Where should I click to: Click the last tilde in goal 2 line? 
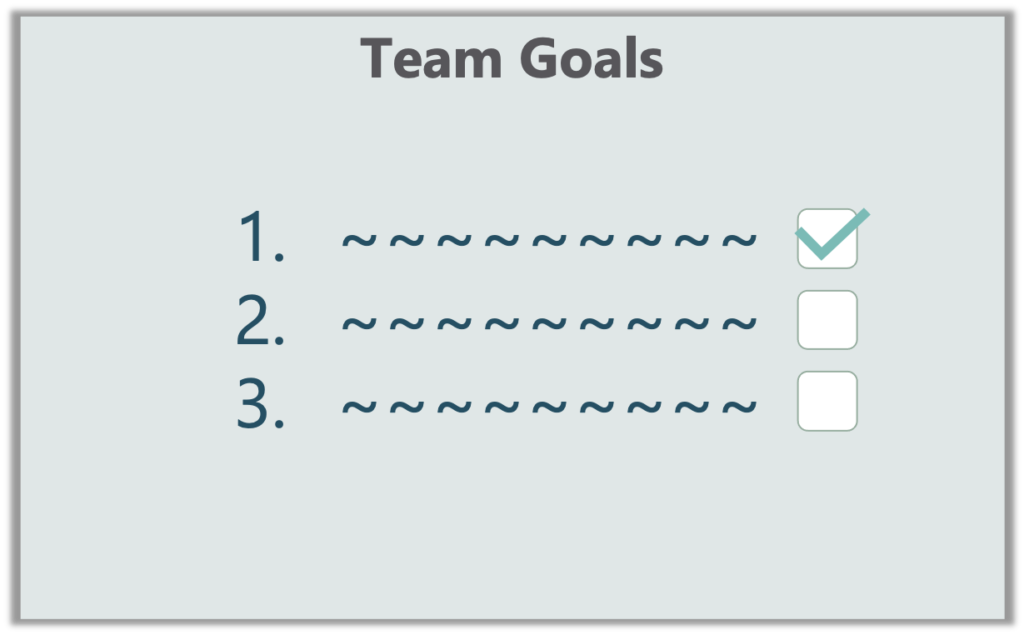click(x=739, y=323)
